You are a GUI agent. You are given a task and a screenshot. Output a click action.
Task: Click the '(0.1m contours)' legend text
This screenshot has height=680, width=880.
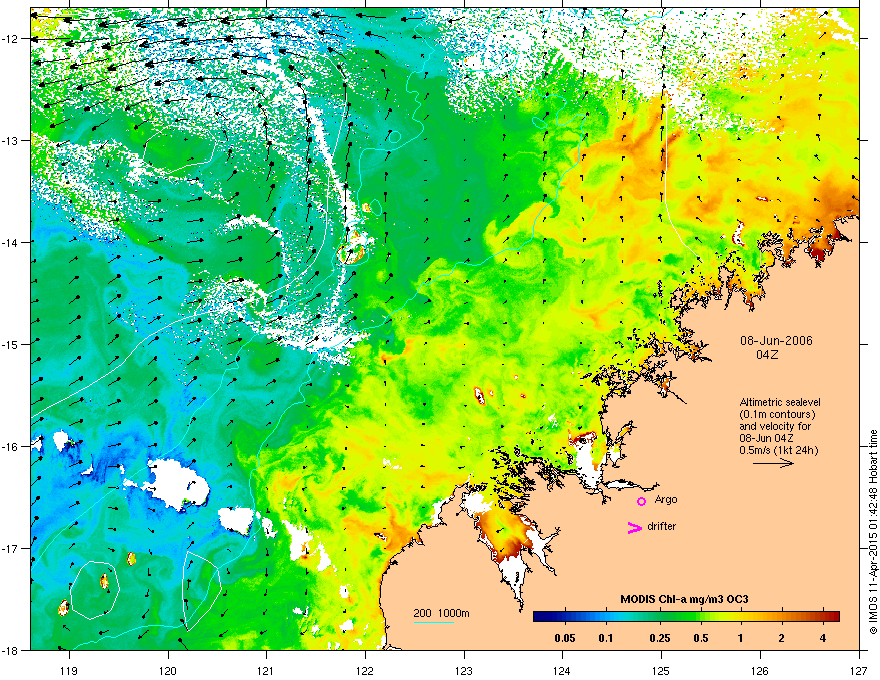pos(777,415)
